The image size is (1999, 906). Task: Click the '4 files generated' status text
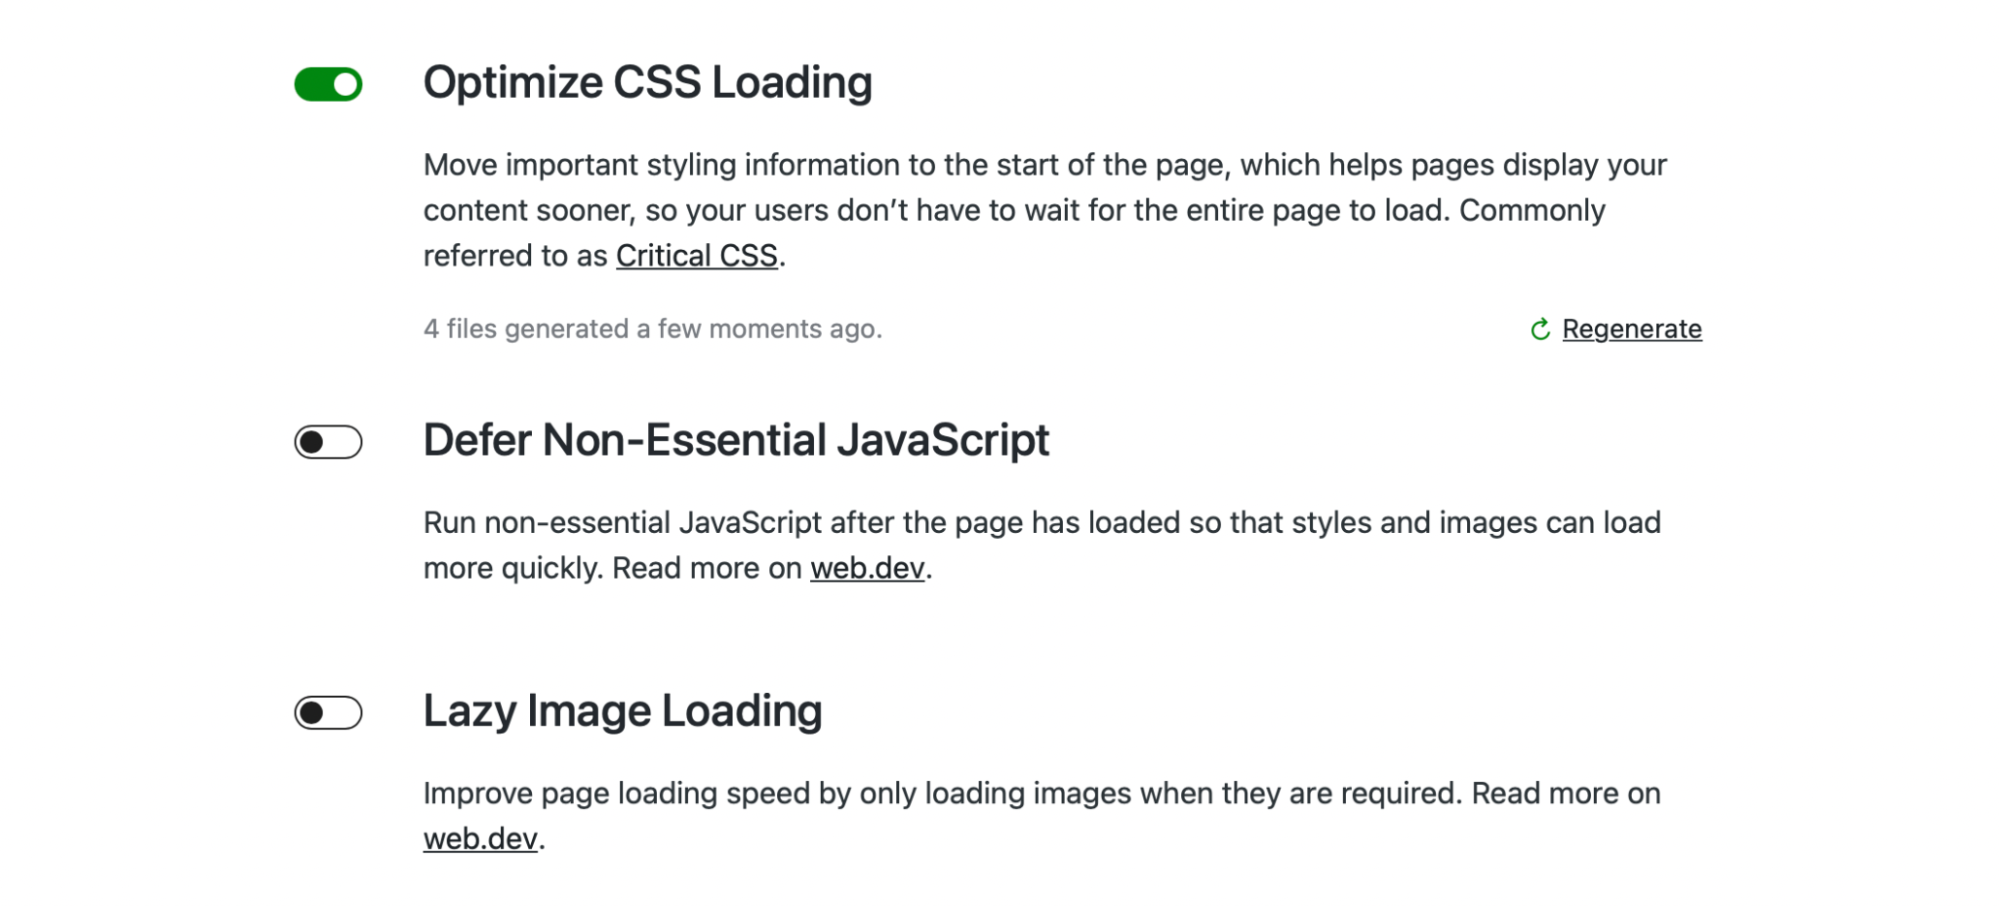pyautogui.click(x=653, y=328)
